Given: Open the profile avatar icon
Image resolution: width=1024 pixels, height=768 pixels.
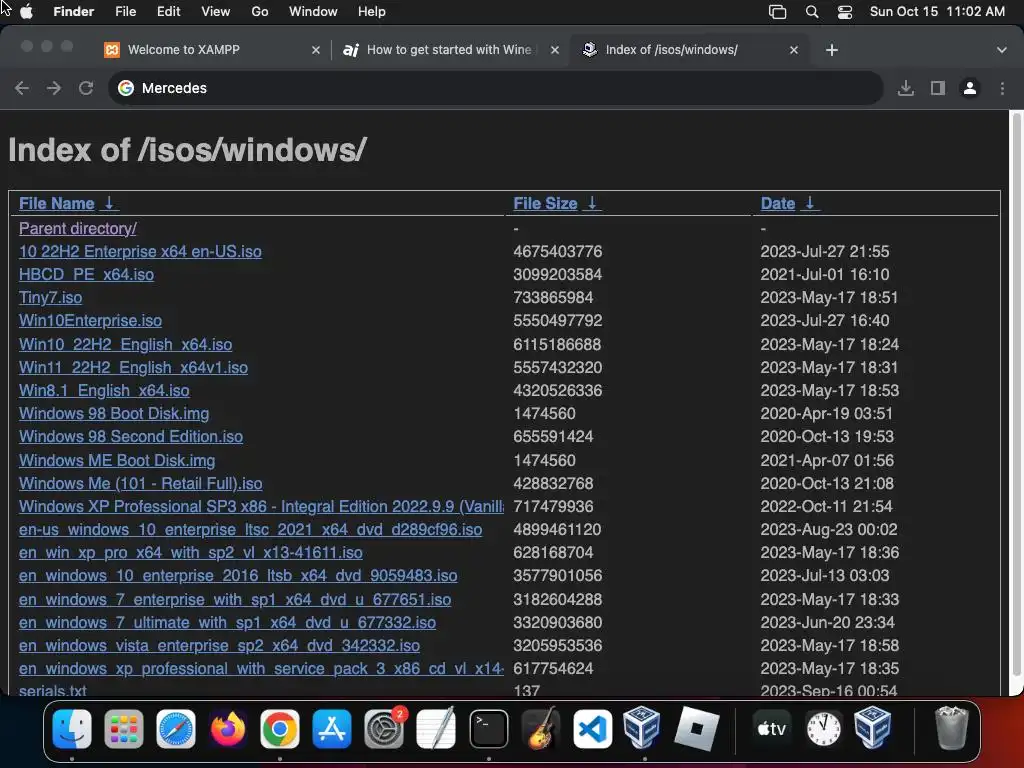Looking at the screenshot, I should [970, 88].
